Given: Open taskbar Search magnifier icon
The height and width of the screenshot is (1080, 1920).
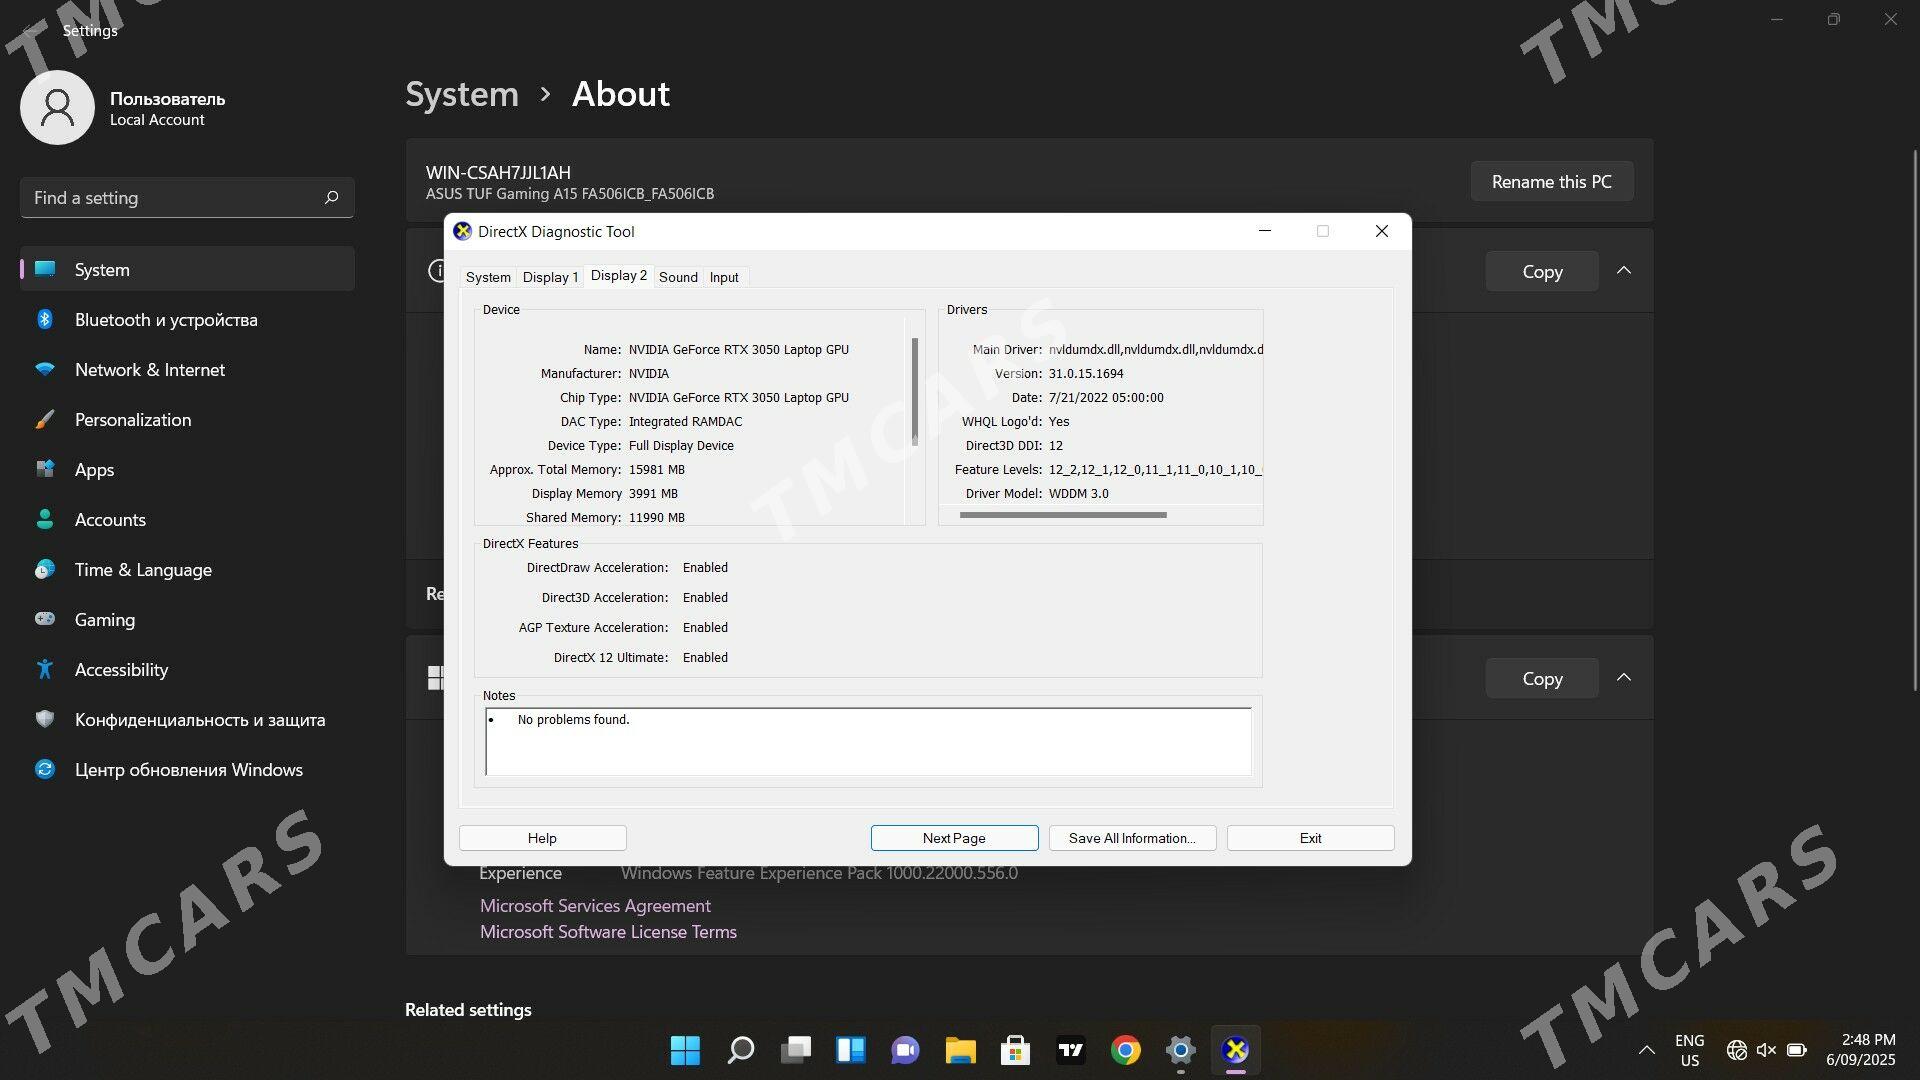Looking at the screenshot, I should 741,1050.
